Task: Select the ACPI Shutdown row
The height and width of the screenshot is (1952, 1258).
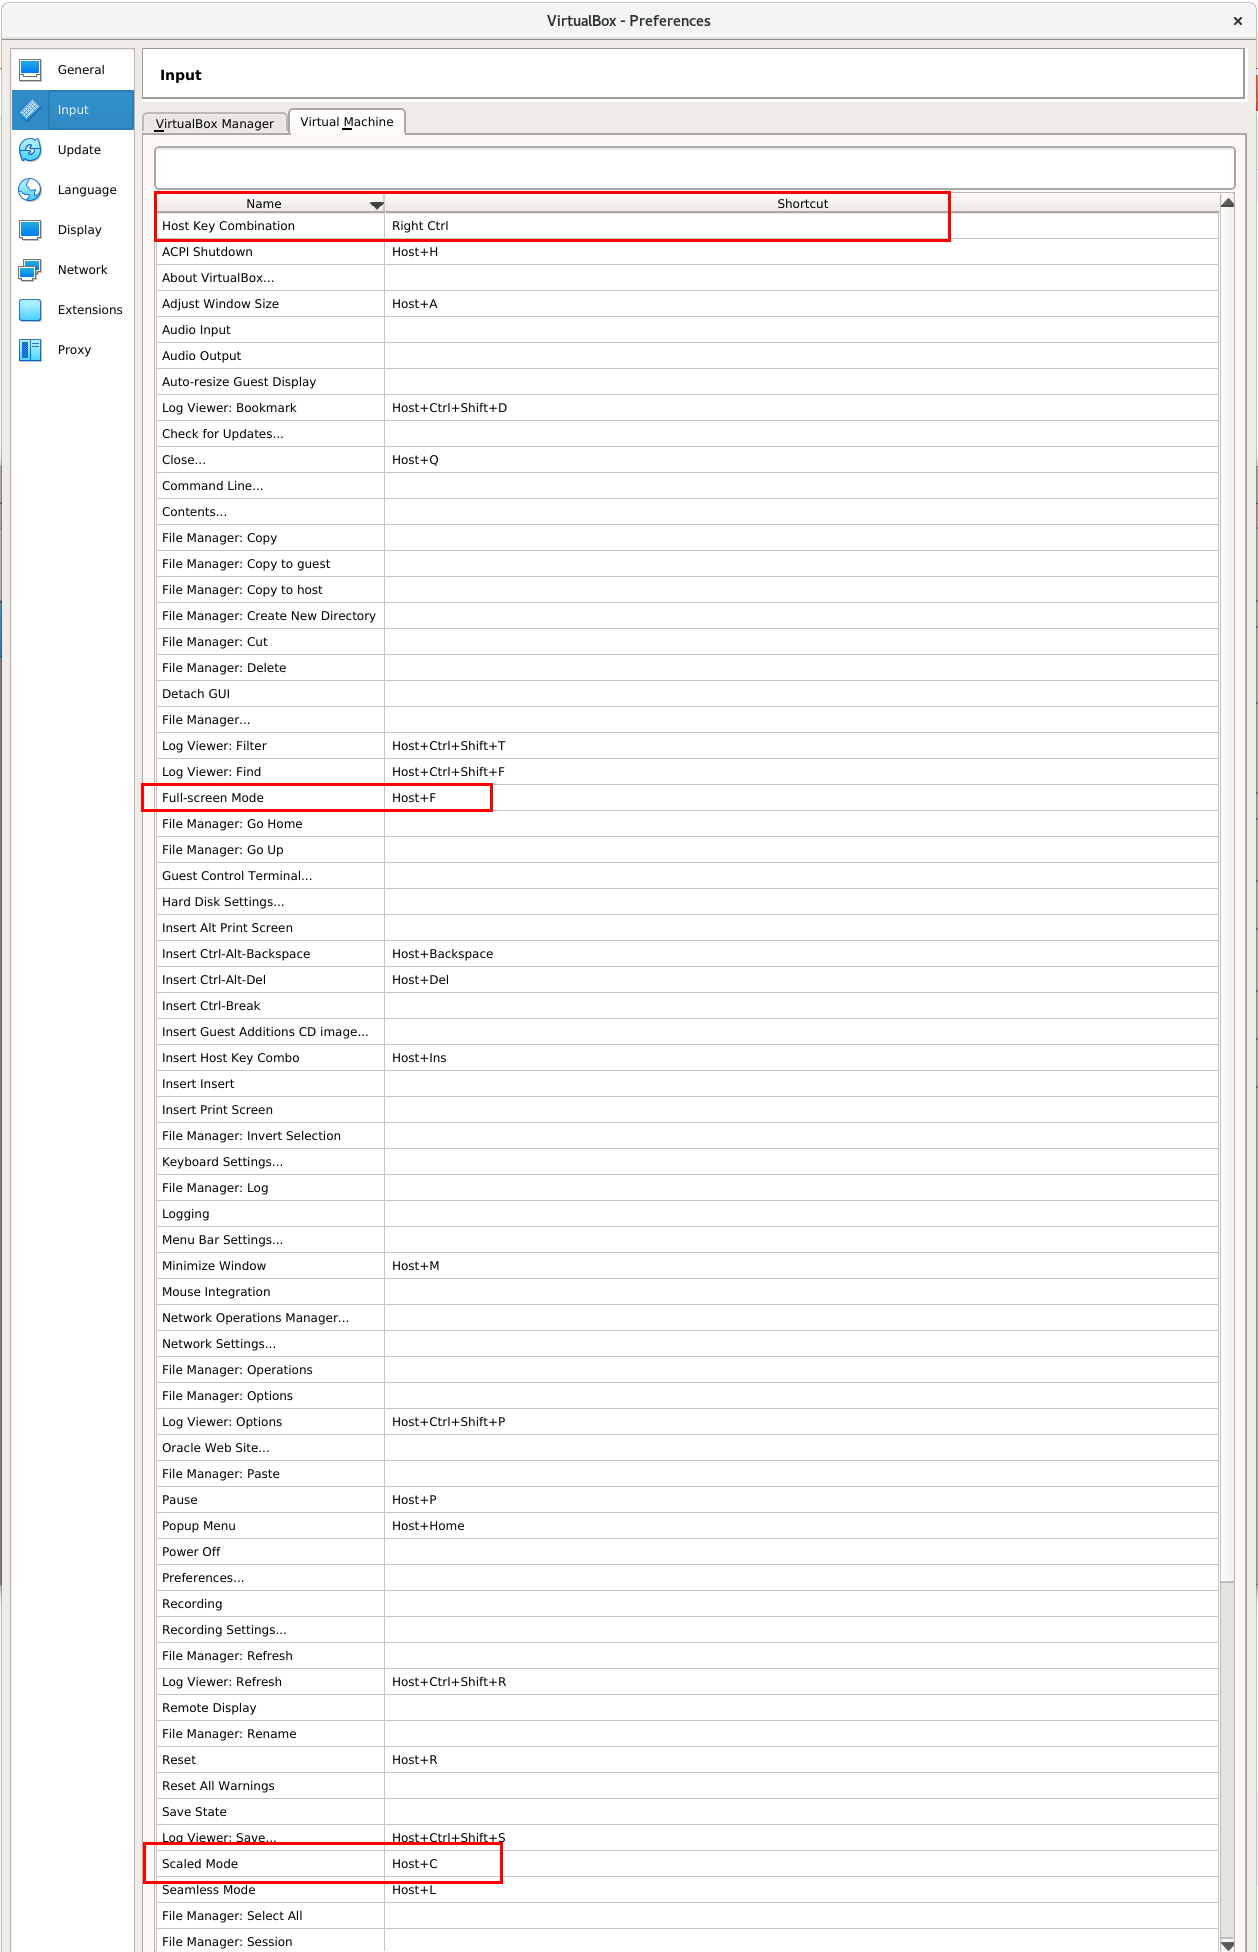Action: click(x=687, y=252)
